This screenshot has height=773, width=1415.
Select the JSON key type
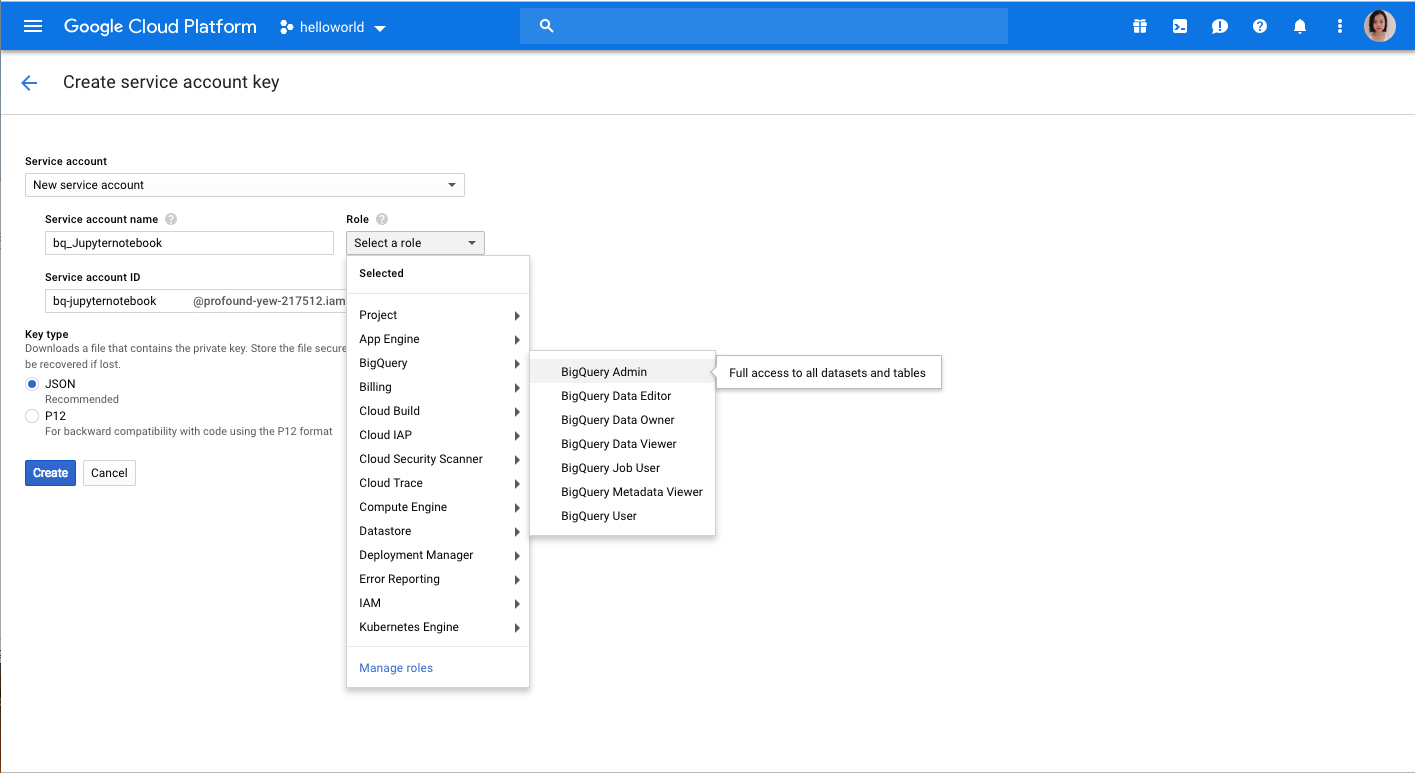pos(32,384)
